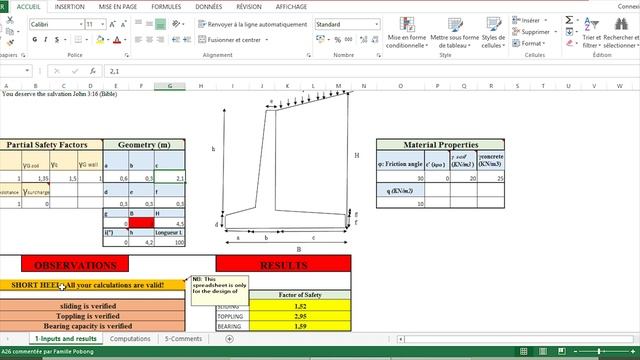Viewport: 640px width, 360px height.
Task: Open the DONNÉES ribbon tab
Action: (209, 7)
